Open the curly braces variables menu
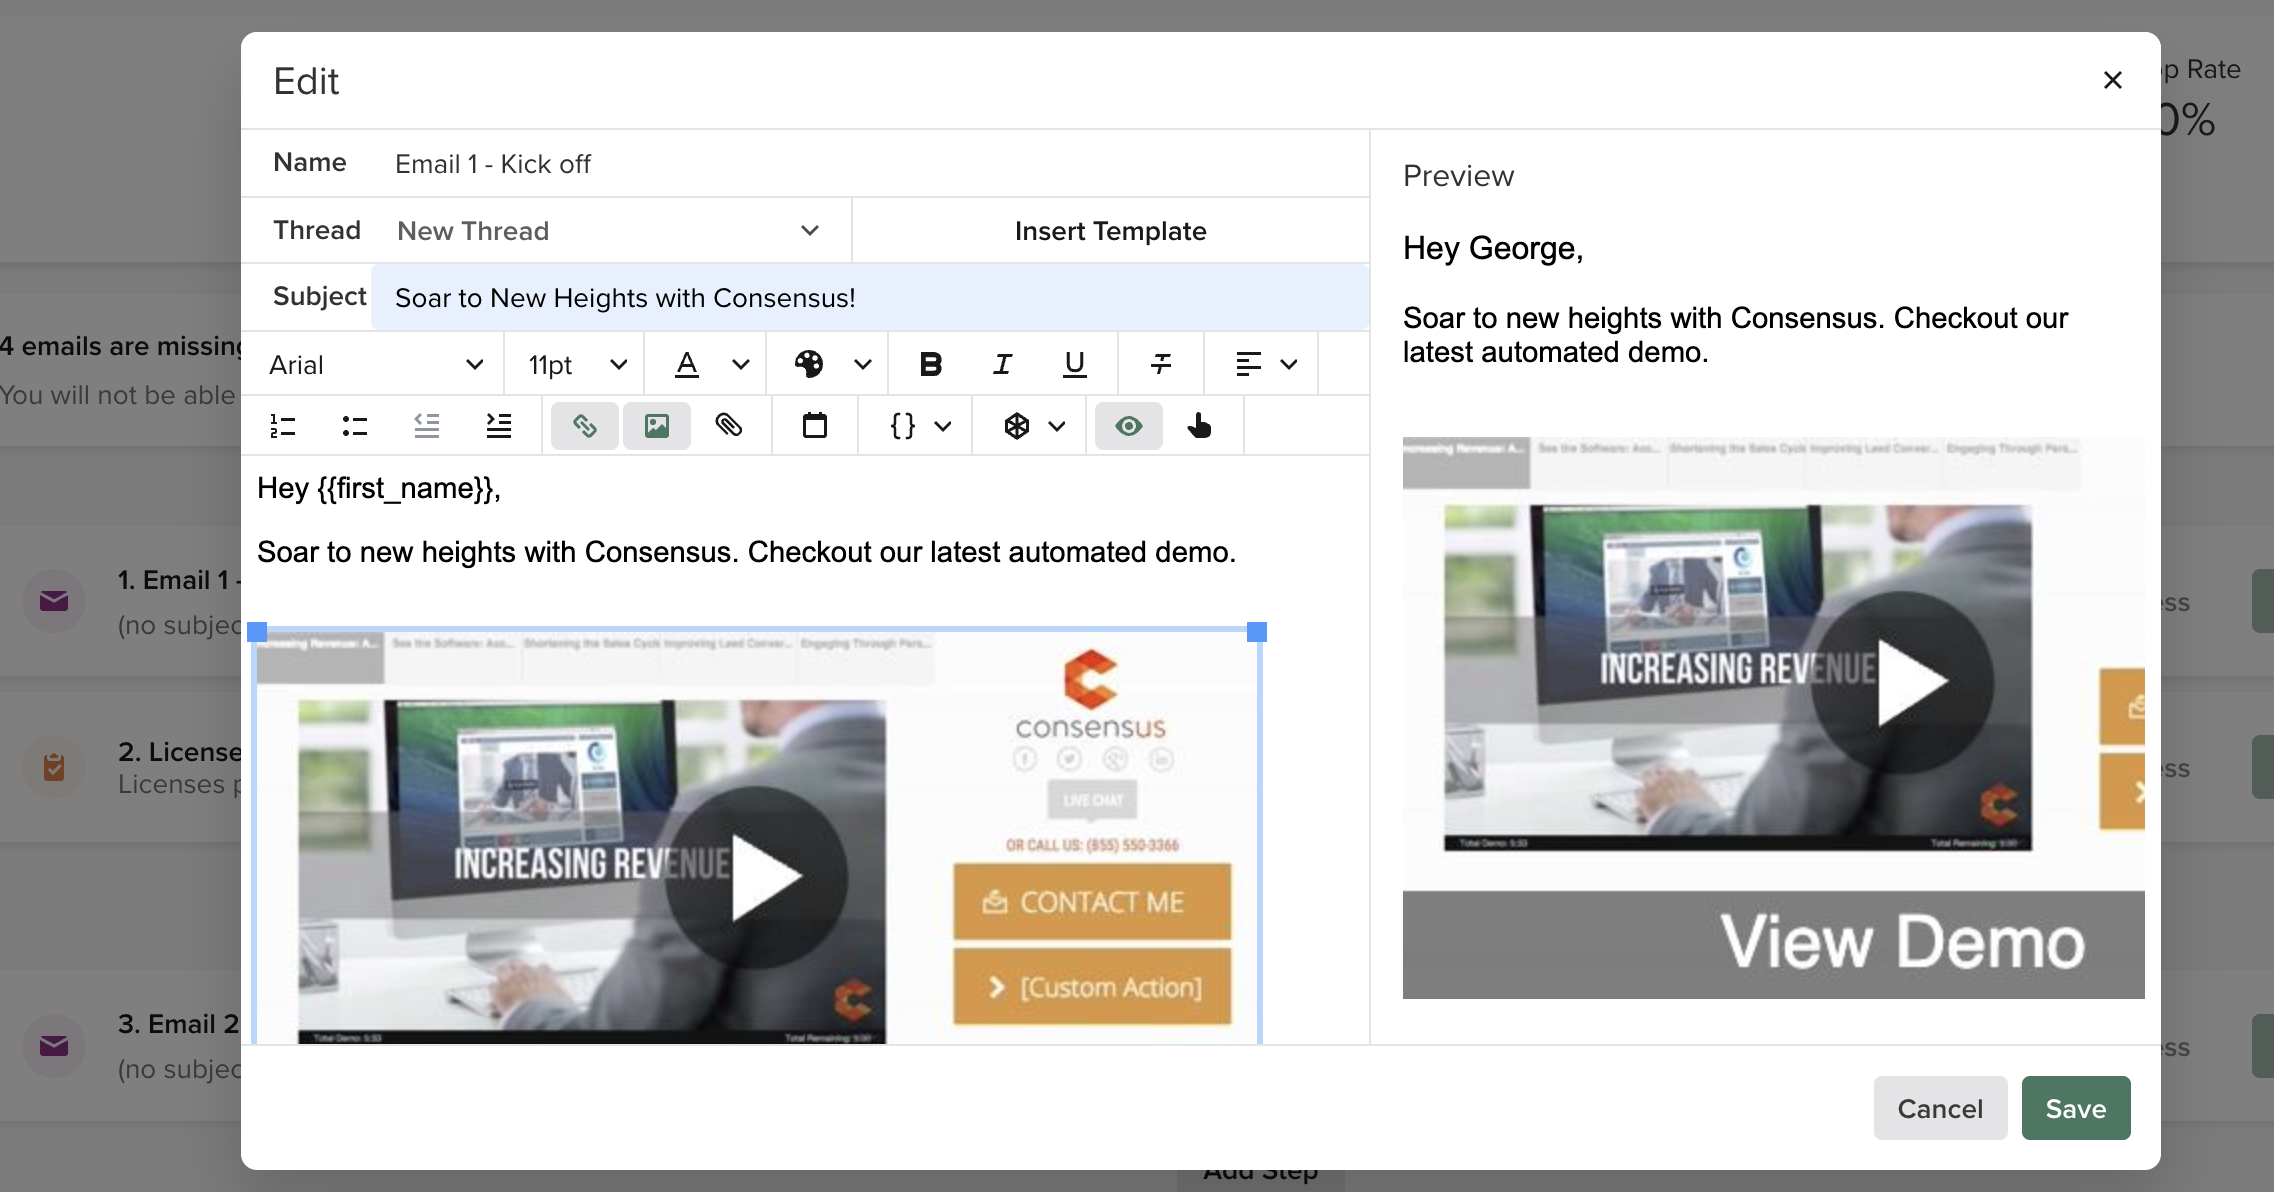The height and width of the screenshot is (1192, 2274). pos(919,427)
